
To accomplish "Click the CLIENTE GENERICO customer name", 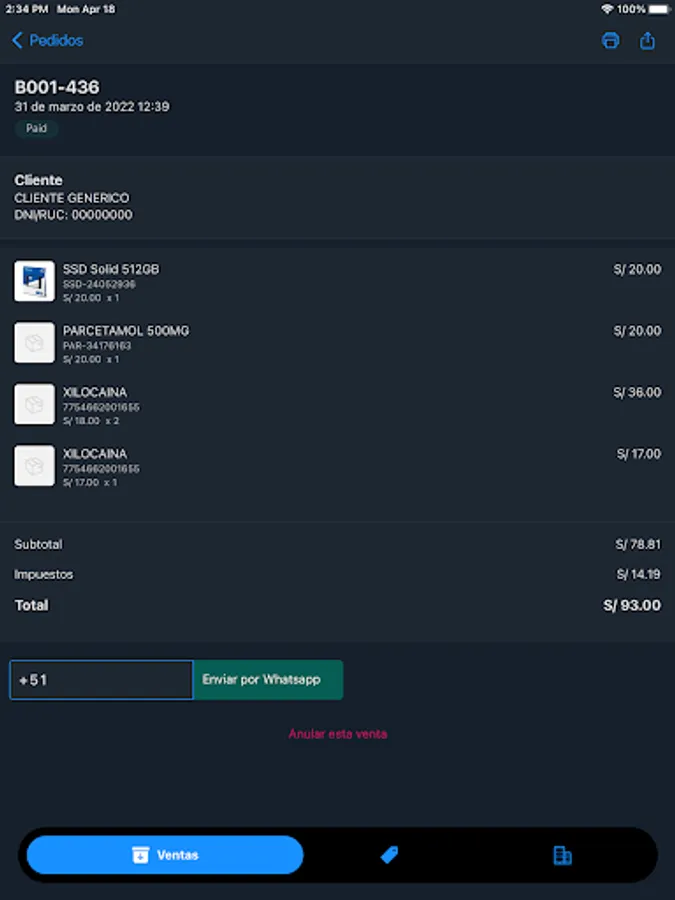I will [71, 199].
